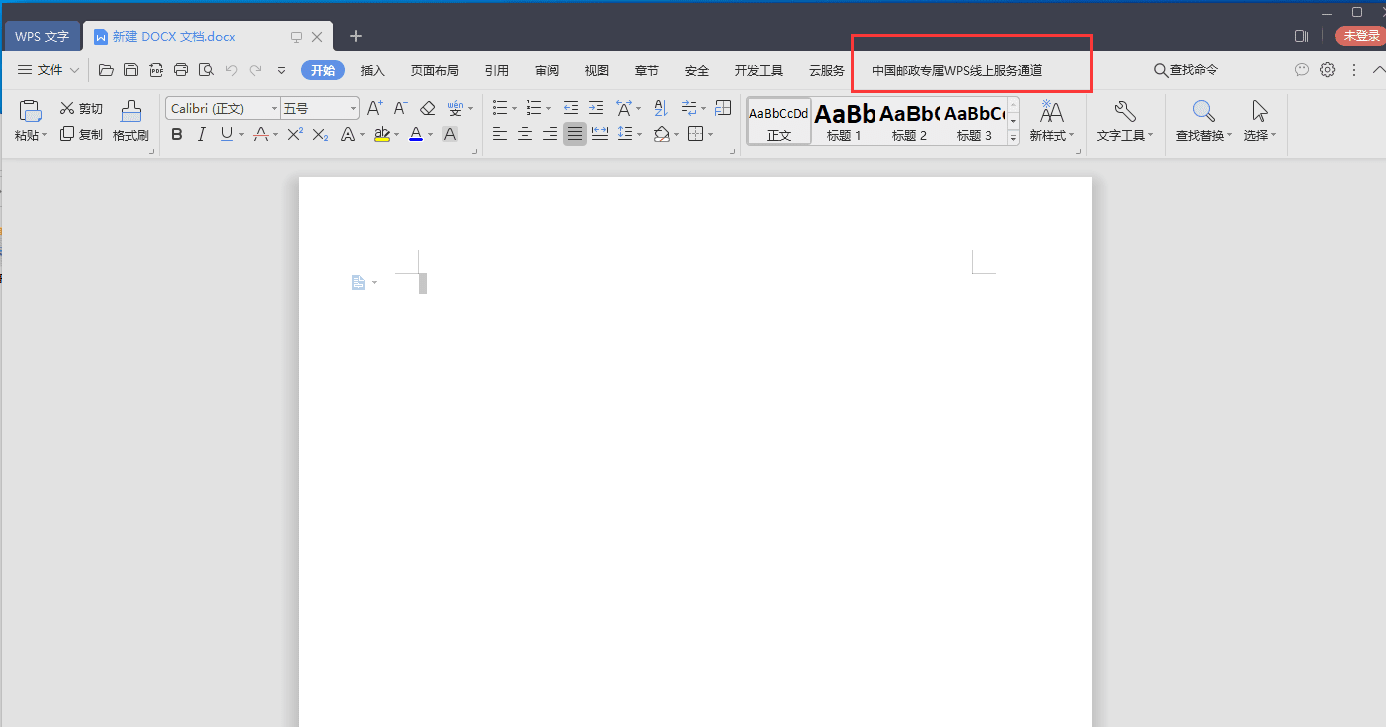This screenshot has width=1386, height=727.
Task: Click the Clear Formatting eraser icon
Action: pos(427,108)
